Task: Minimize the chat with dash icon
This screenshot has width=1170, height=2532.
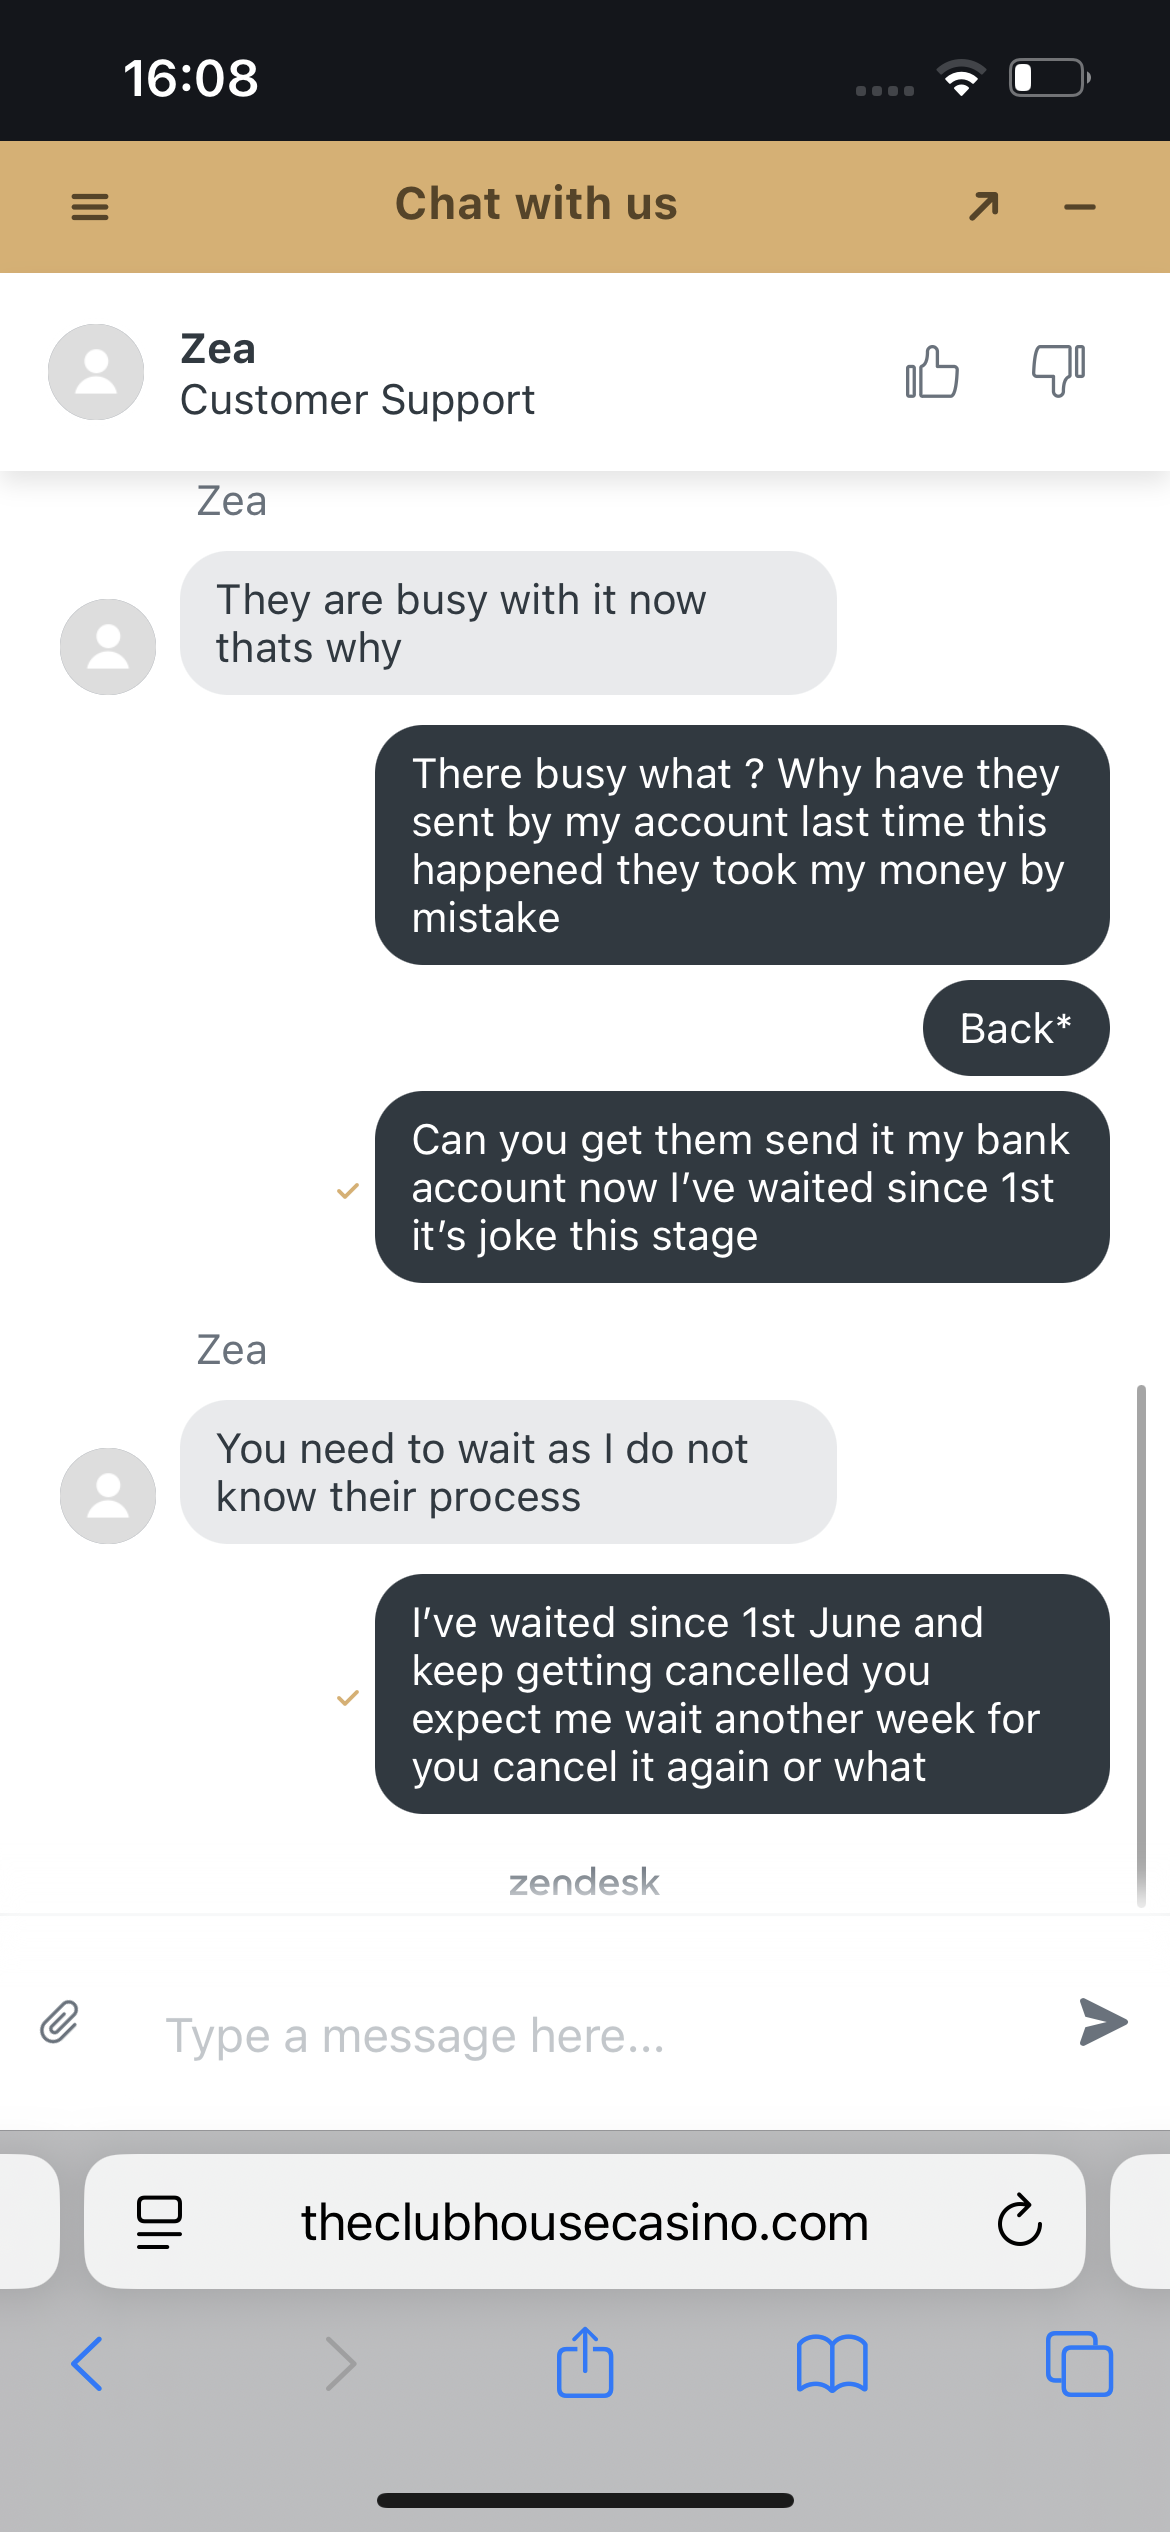Action: (x=1079, y=207)
